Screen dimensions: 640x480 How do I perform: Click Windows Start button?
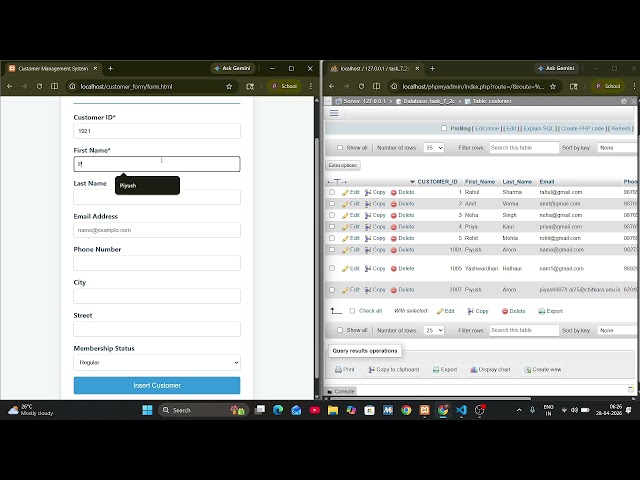tap(147, 410)
